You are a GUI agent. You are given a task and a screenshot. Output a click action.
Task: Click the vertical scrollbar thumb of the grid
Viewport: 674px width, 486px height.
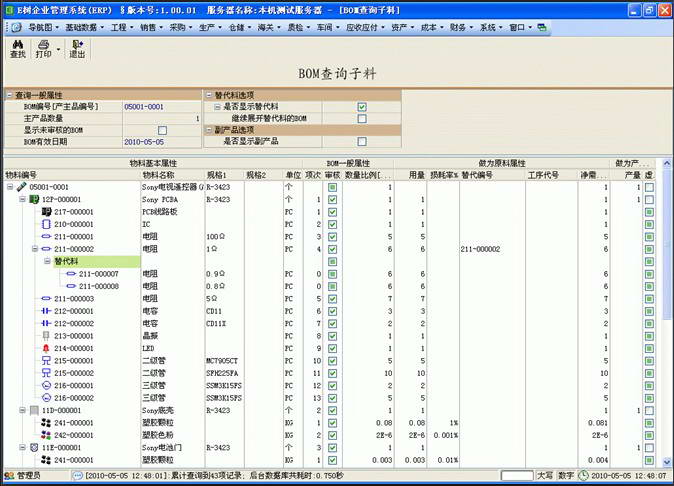(x=667, y=245)
